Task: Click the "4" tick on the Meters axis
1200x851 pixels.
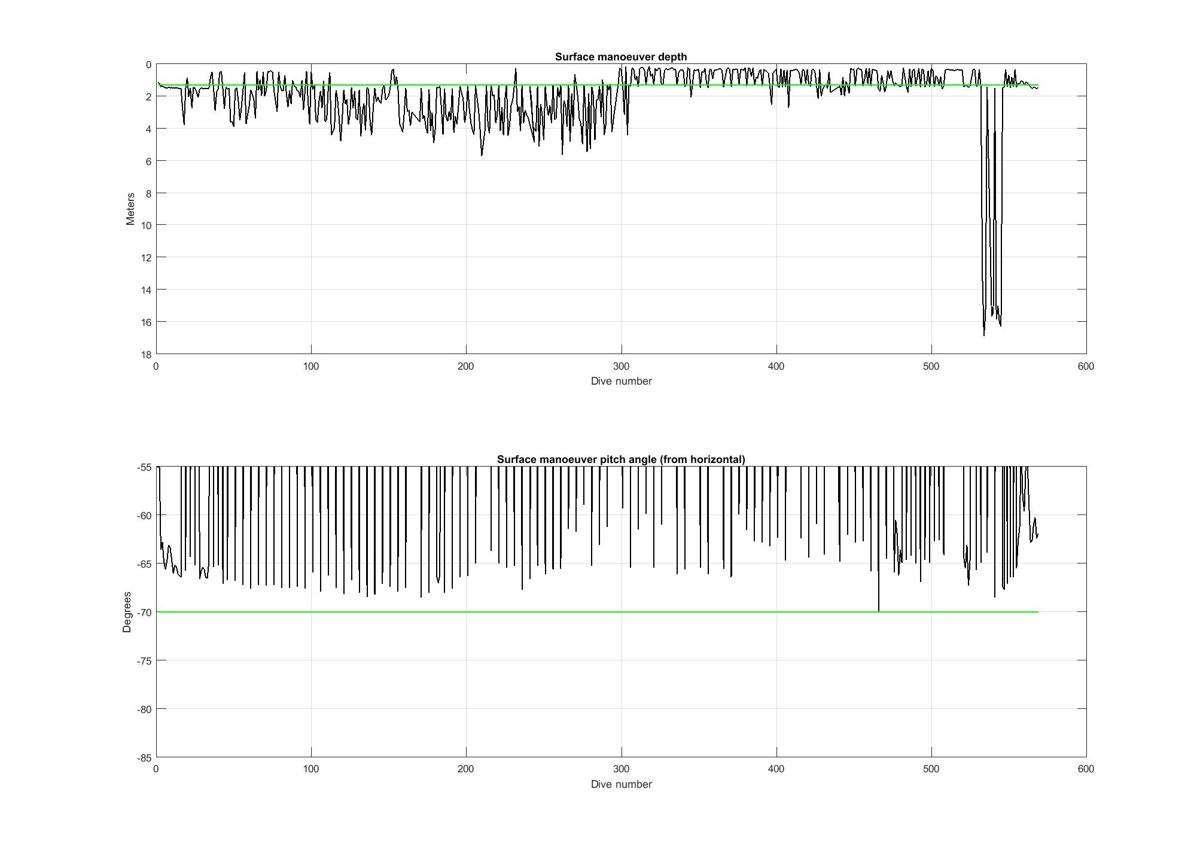Action: 148,129
